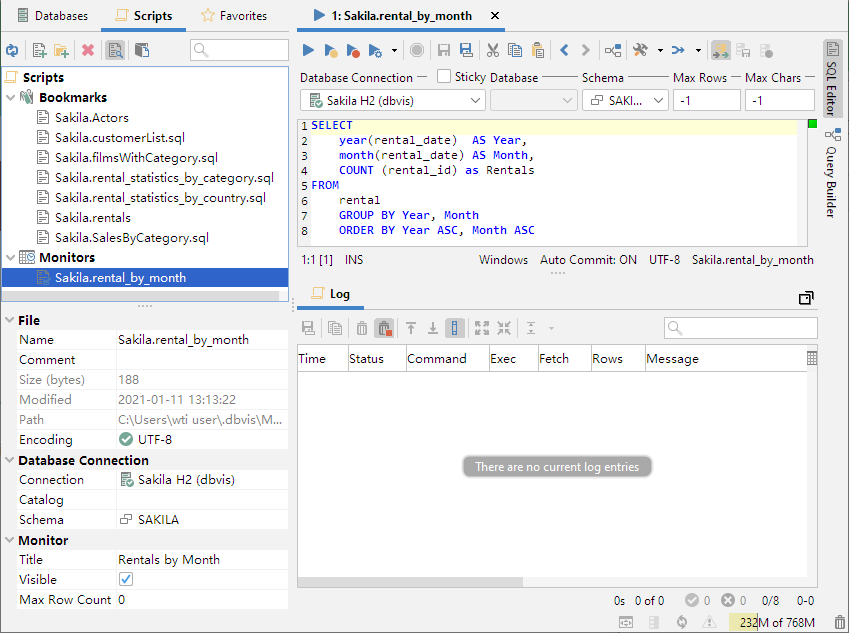
Task: Click the paste clipboard icon in editor toolbar
Action: (x=538, y=50)
